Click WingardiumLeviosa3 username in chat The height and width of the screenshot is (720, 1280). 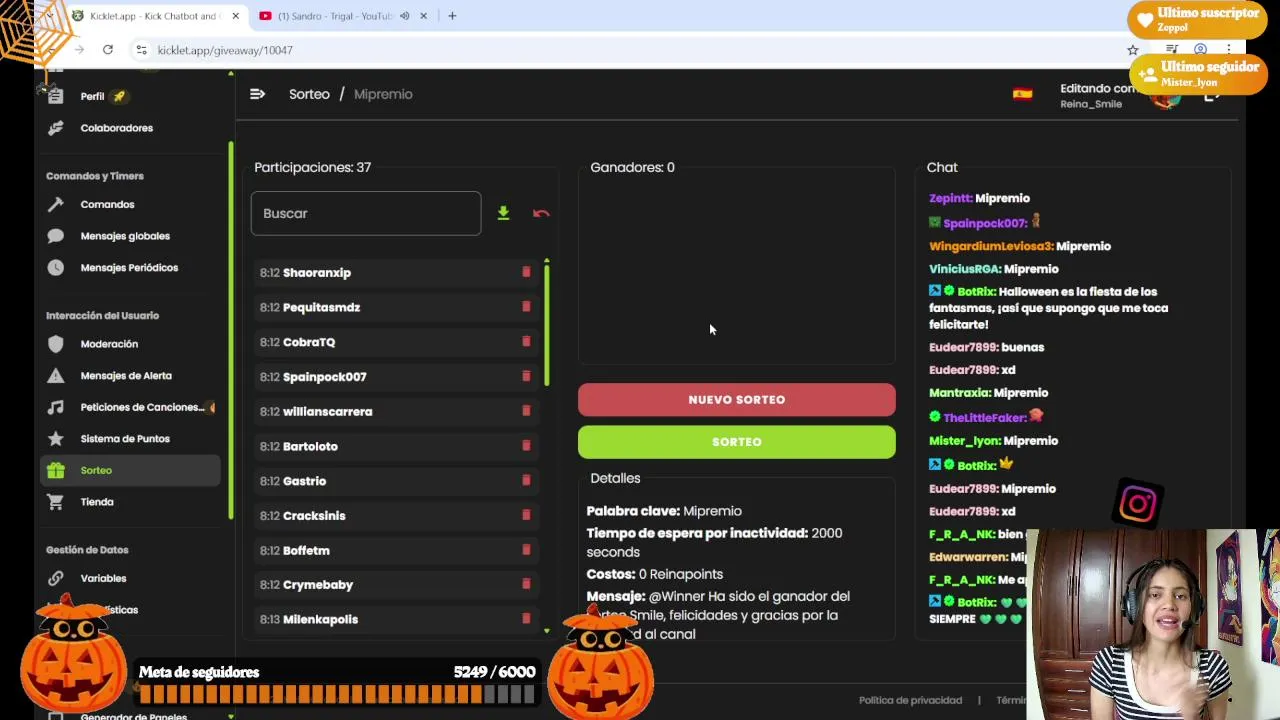click(x=991, y=246)
